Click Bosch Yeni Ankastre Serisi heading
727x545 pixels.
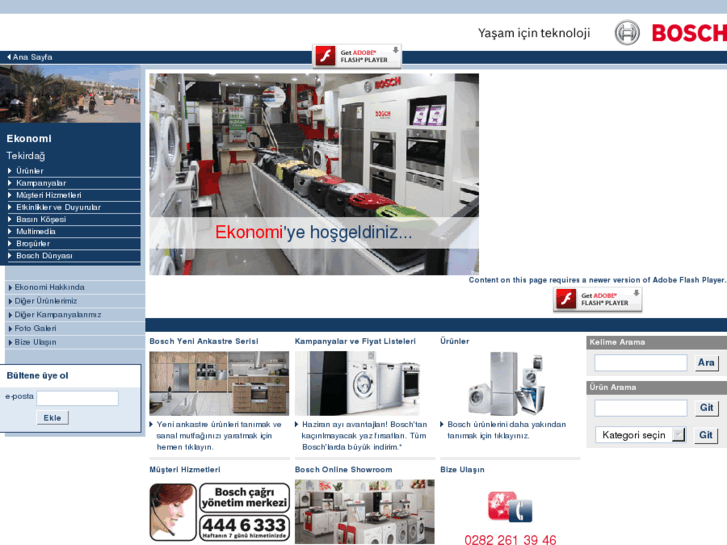204,341
